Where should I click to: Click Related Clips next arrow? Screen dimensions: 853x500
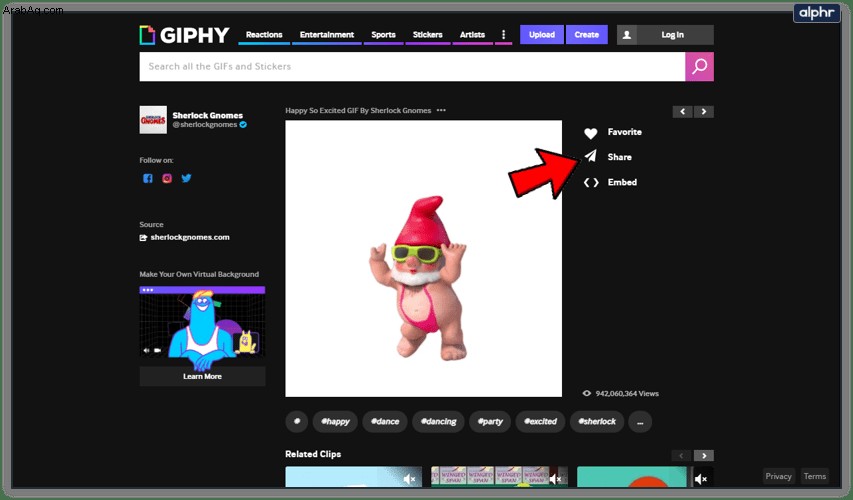click(x=704, y=455)
